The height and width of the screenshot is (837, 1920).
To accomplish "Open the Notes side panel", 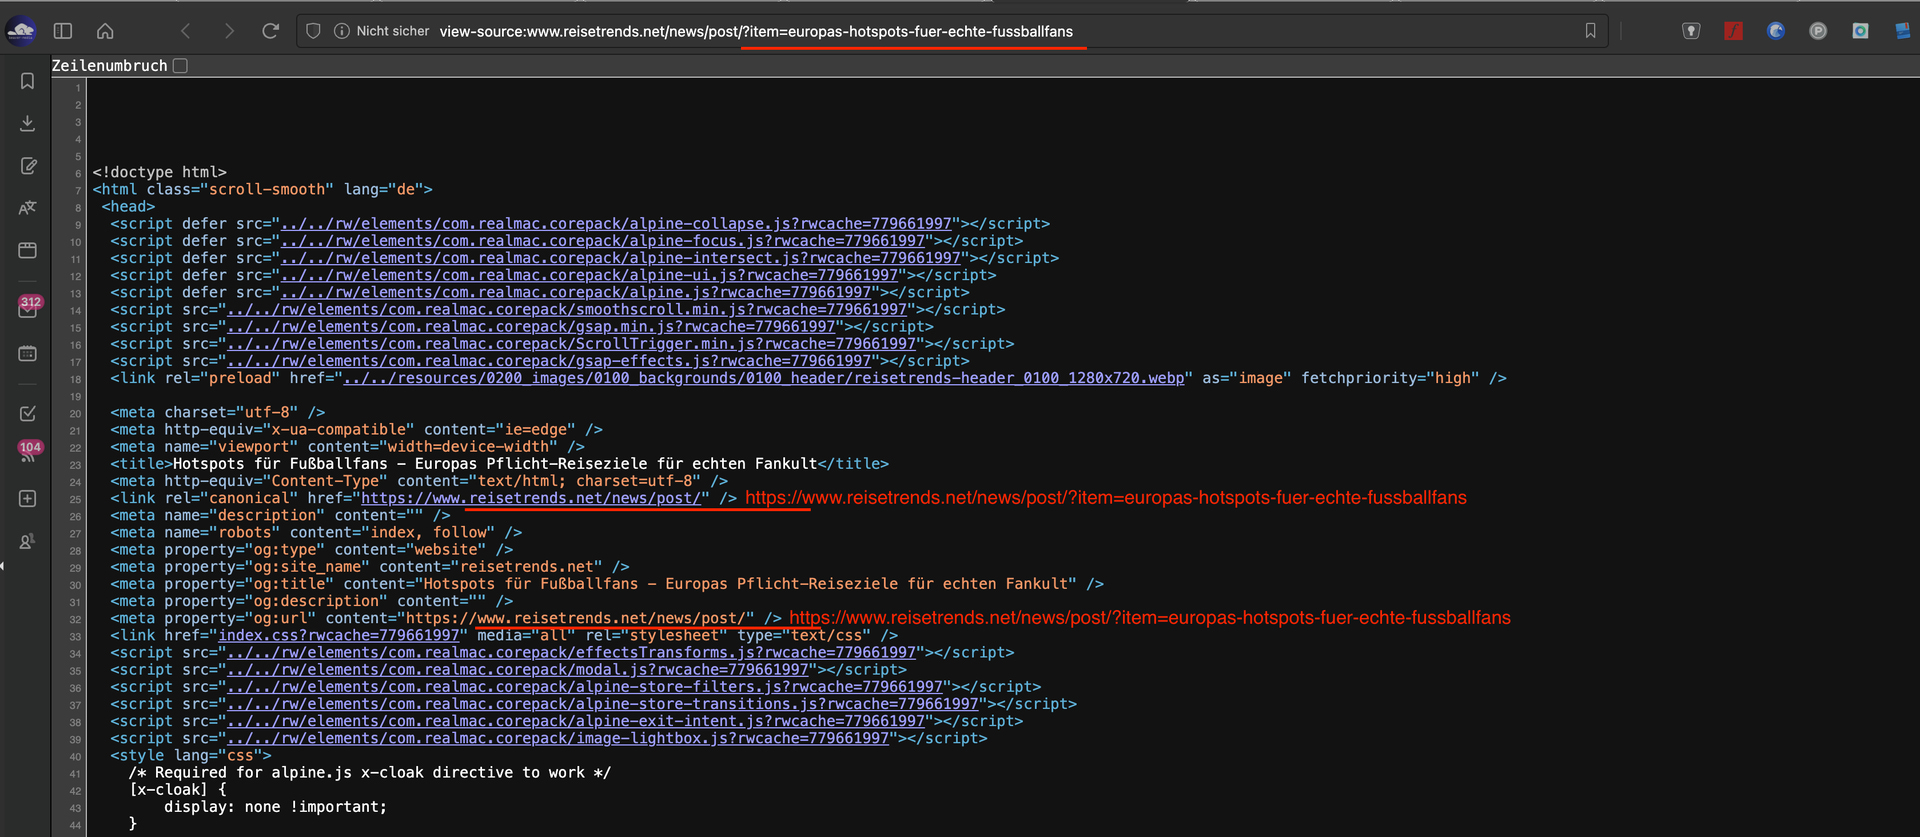I will click(x=27, y=166).
